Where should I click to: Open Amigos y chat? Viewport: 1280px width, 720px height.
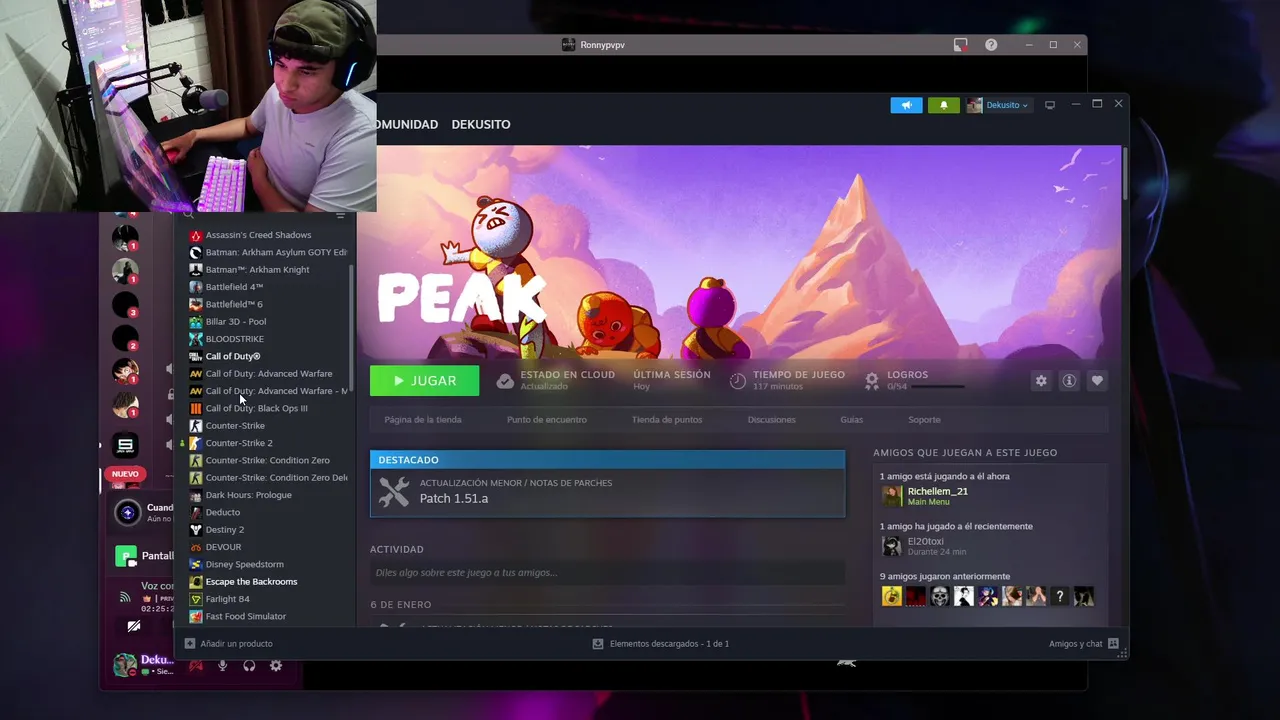click(1084, 644)
